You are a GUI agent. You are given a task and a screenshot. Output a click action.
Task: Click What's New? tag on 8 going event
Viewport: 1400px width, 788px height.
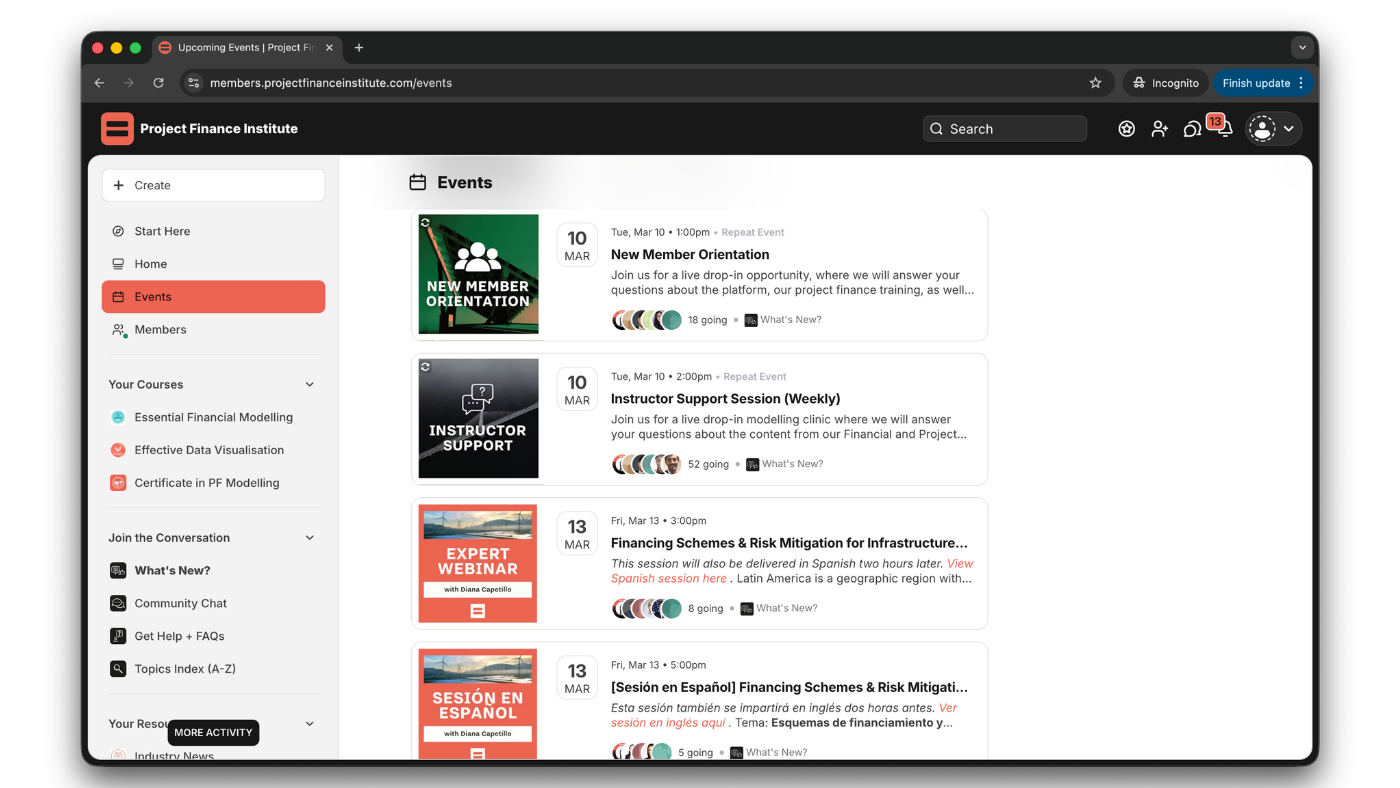tap(779, 608)
